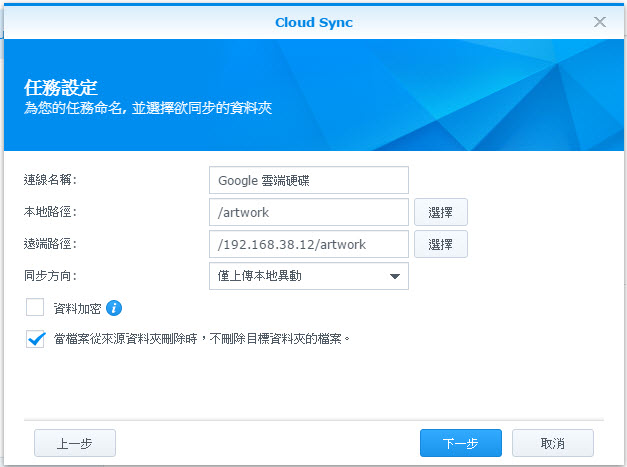Cancel the task setup with 取消
This screenshot has width=627, height=467.
click(553, 443)
